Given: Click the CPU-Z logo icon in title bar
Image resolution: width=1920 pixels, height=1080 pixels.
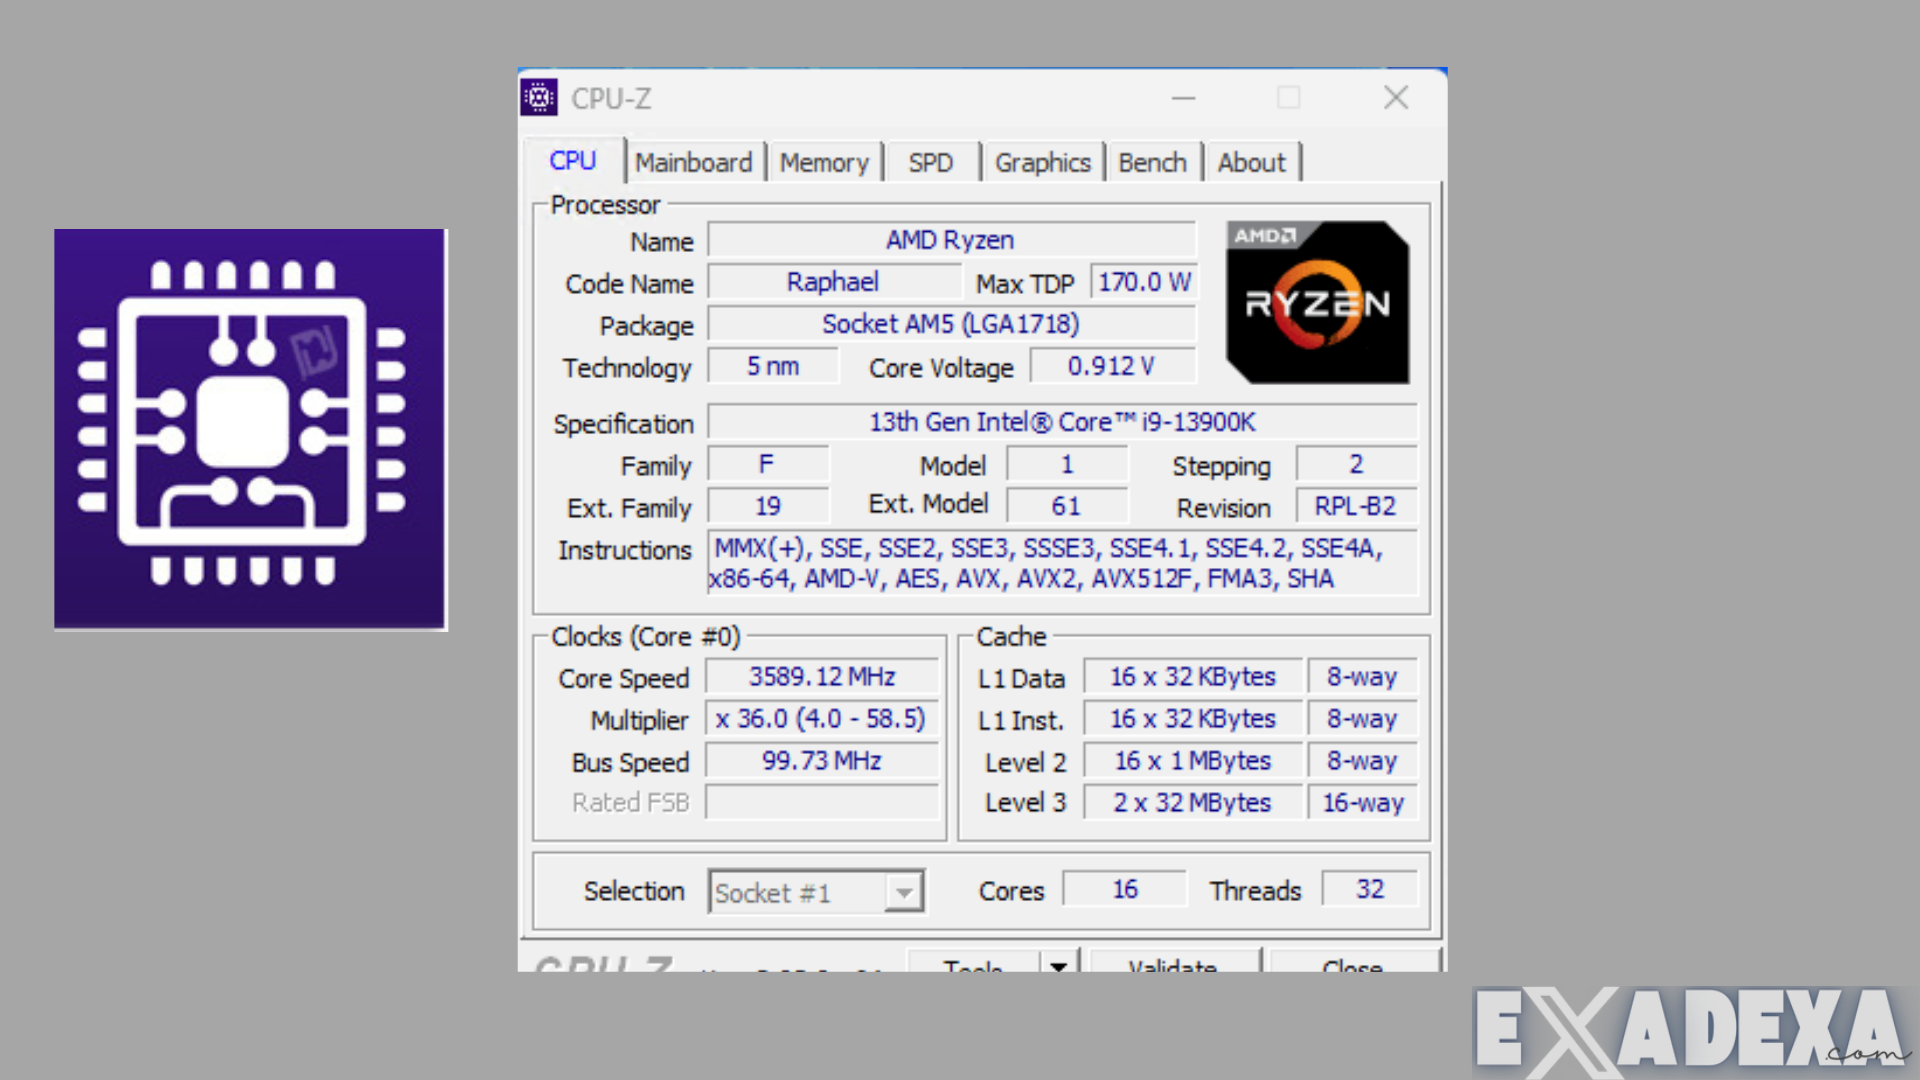Looking at the screenshot, I should point(539,98).
